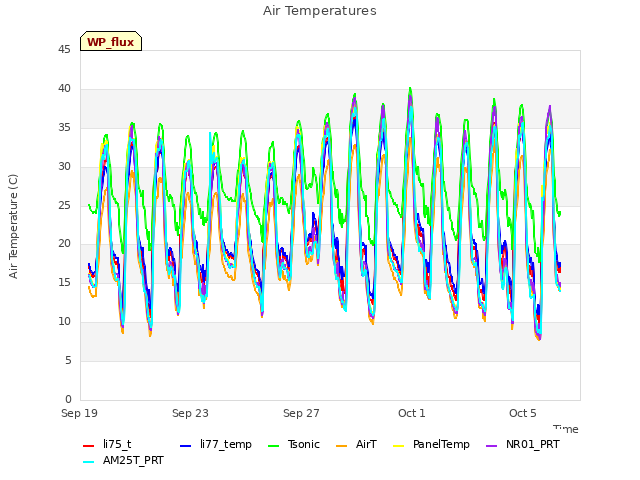Click the Sep 23 x-axis label
Image resolution: width=640 pixels, height=480 pixels.
190,413
